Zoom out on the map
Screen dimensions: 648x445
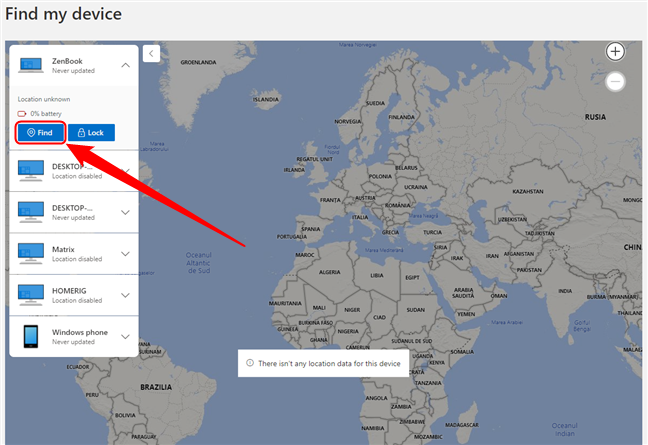point(615,81)
